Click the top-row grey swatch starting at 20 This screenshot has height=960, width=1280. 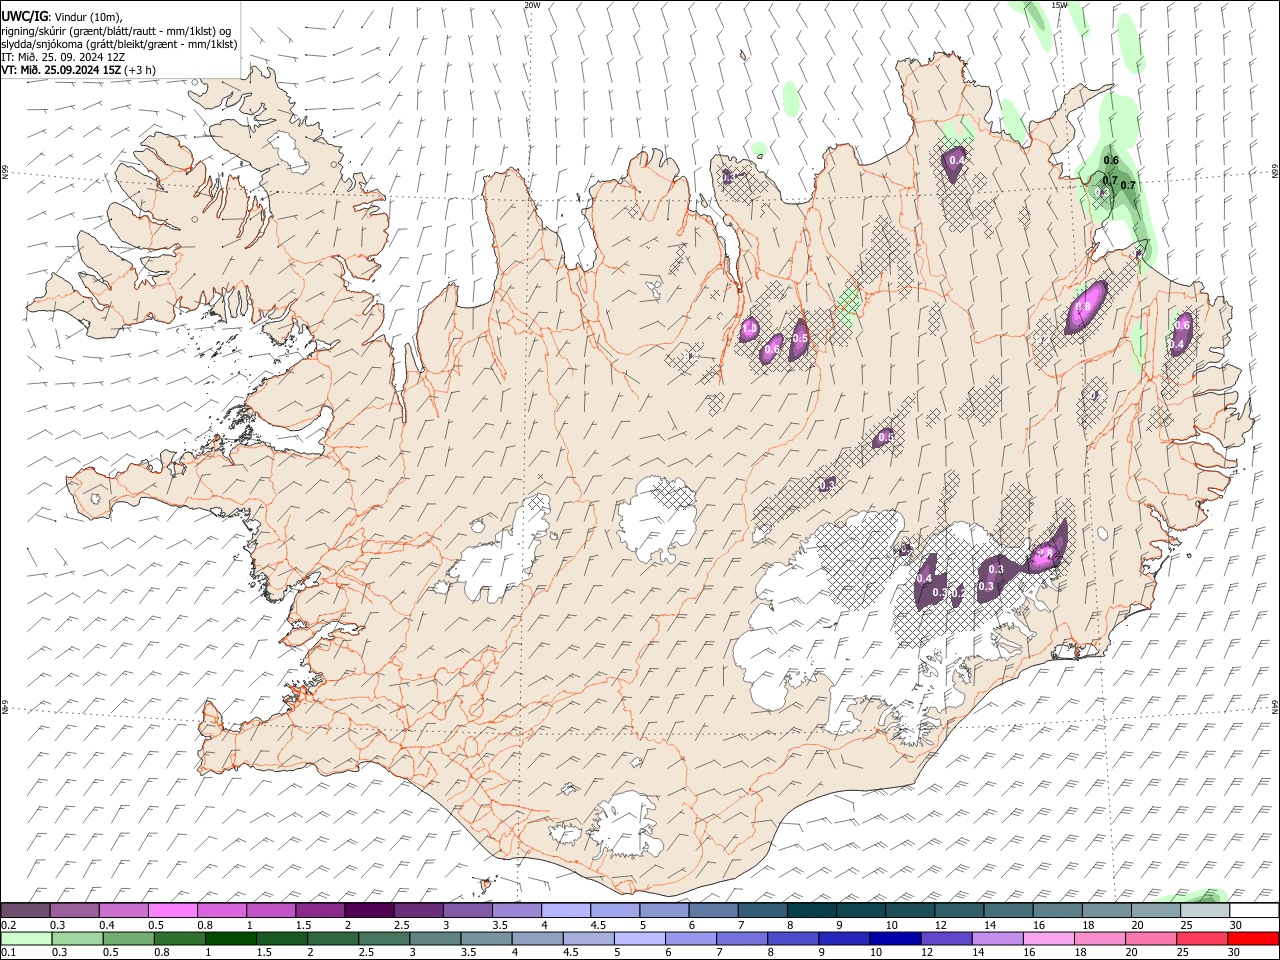click(x=1157, y=911)
